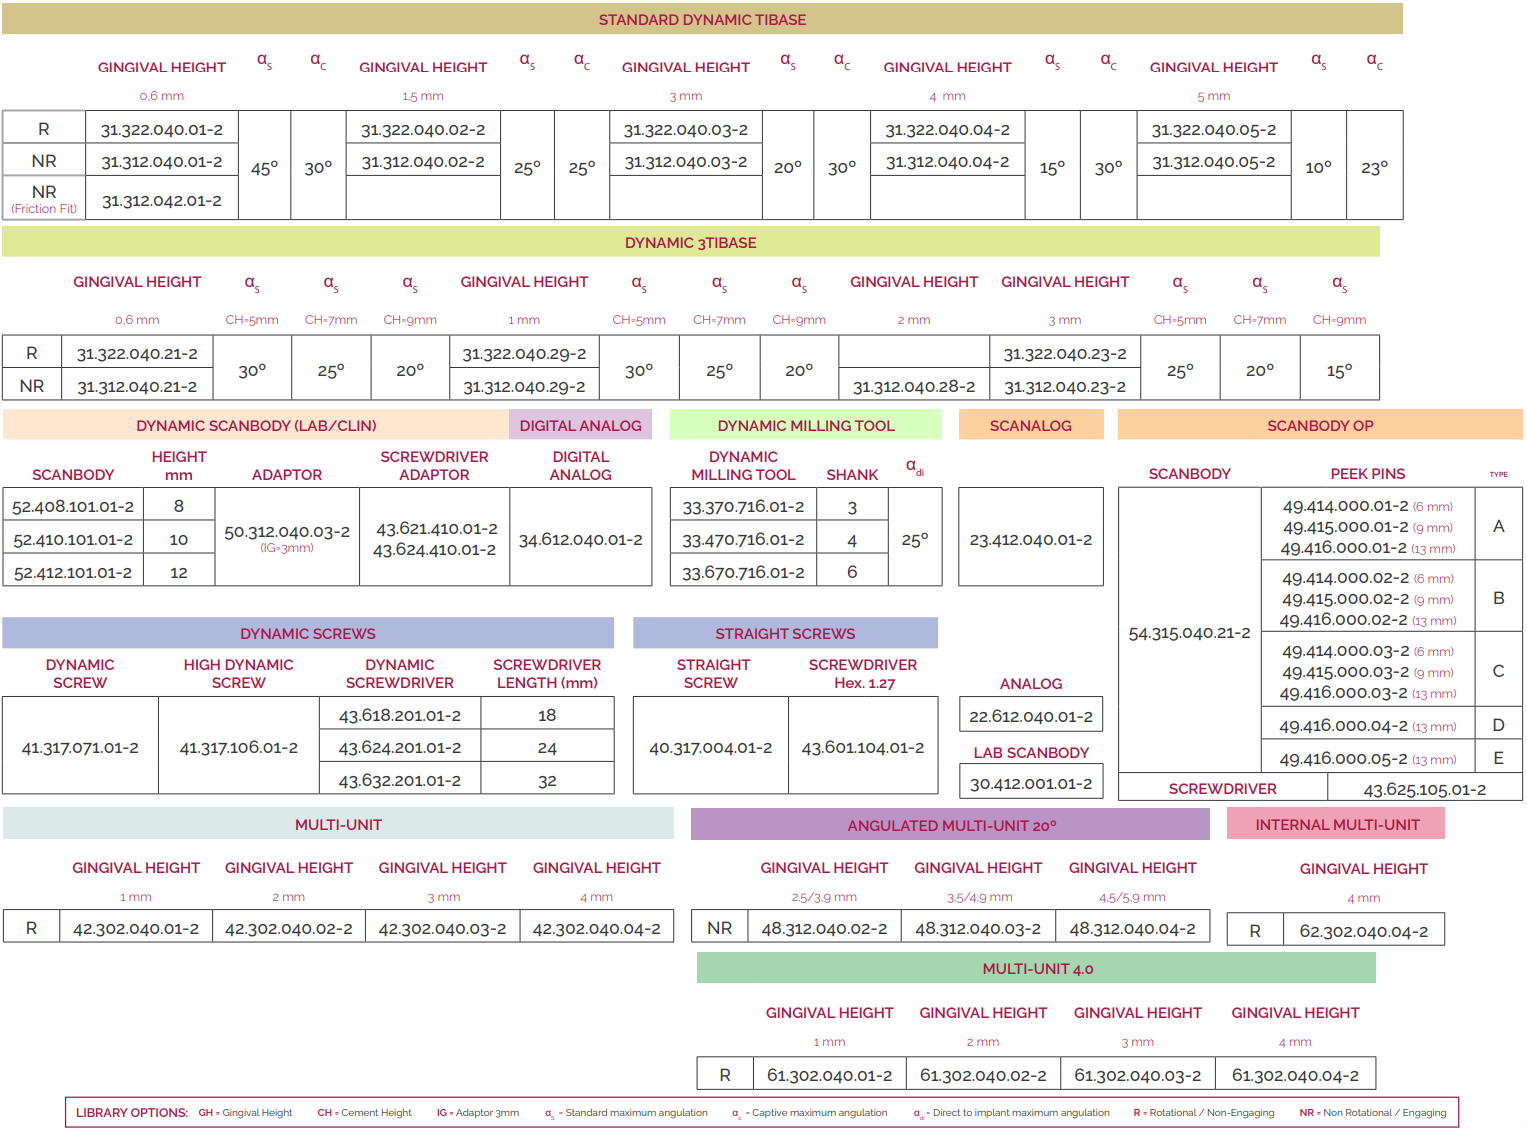Select Internal Multi-Unit part 62.302.040.04-2

pos(1364,932)
